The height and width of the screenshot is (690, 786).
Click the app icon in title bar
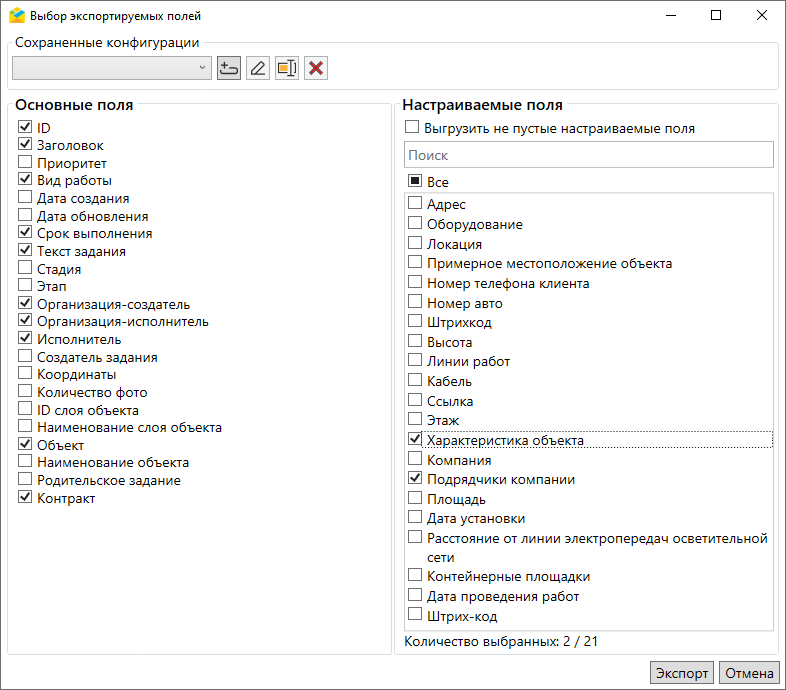(x=16, y=16)
